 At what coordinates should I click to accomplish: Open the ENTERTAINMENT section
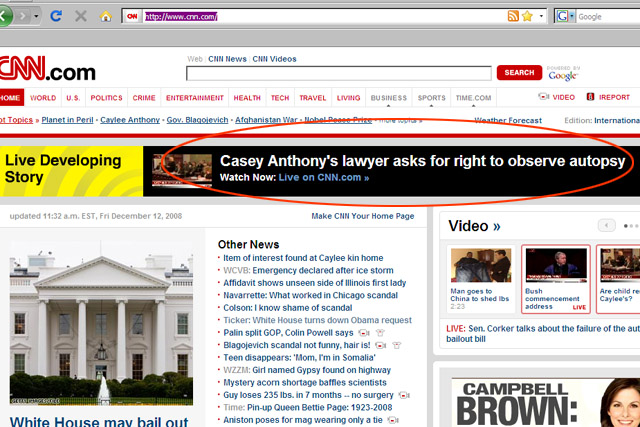click(195, 98)
